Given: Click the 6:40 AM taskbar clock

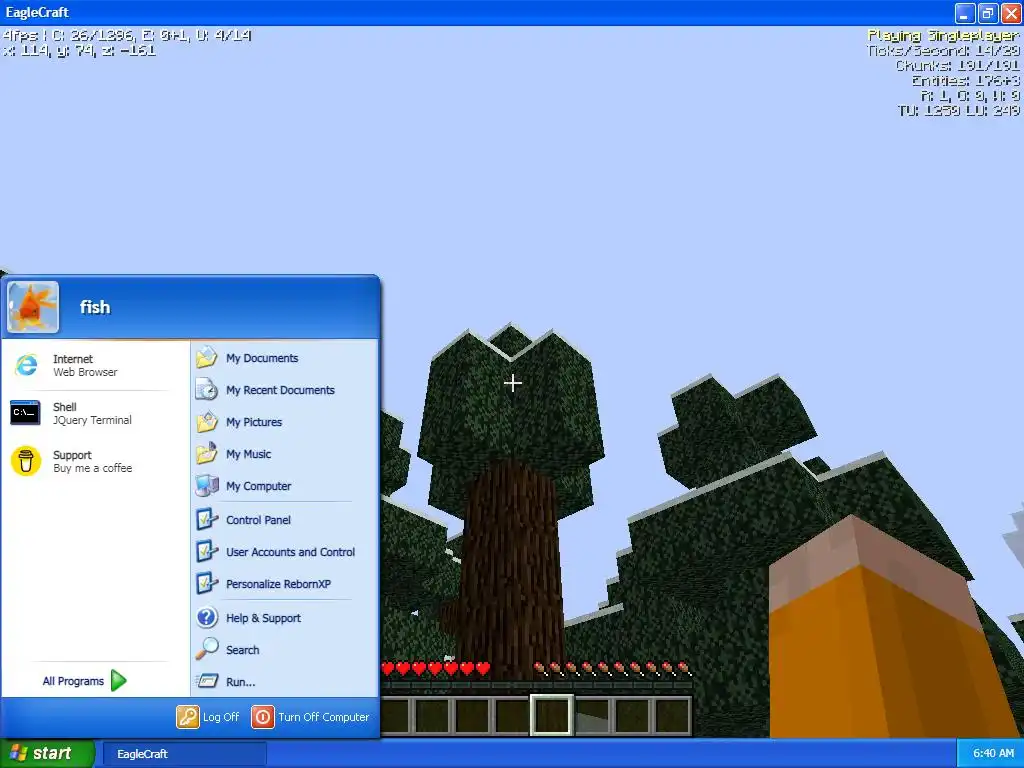Looking at the screenshot, I should [993, 754].
